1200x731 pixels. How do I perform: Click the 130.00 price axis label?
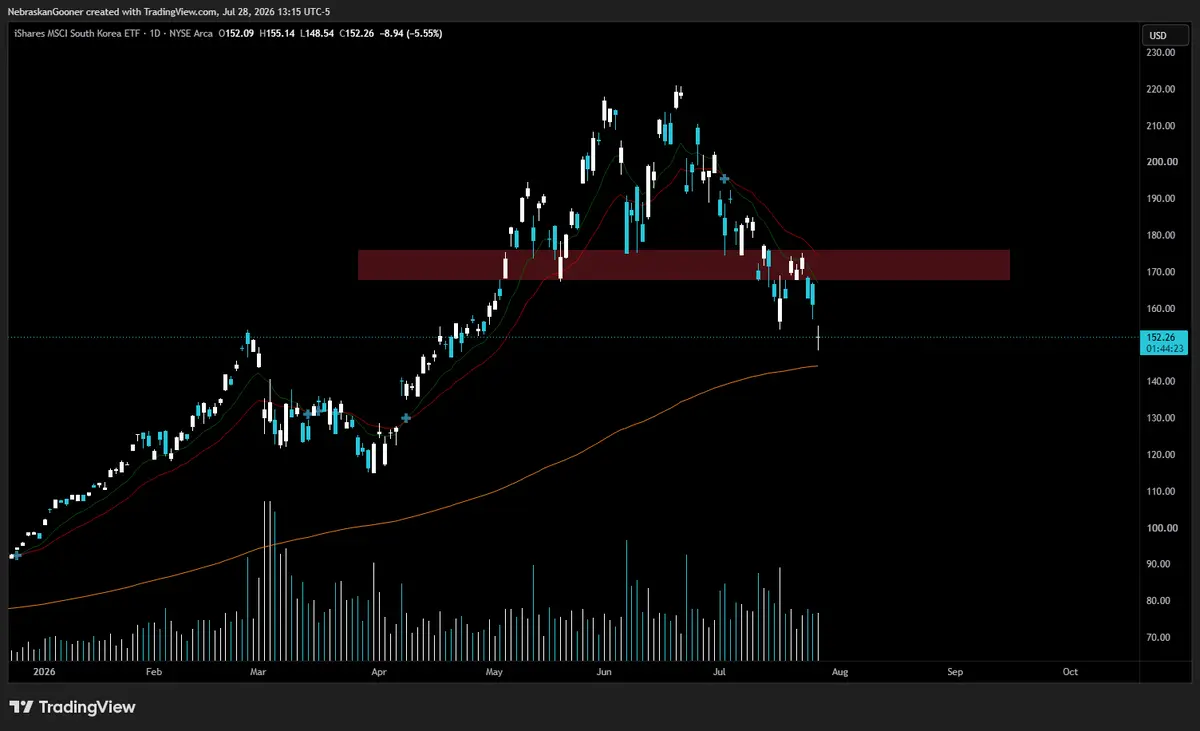point(1160,418)
